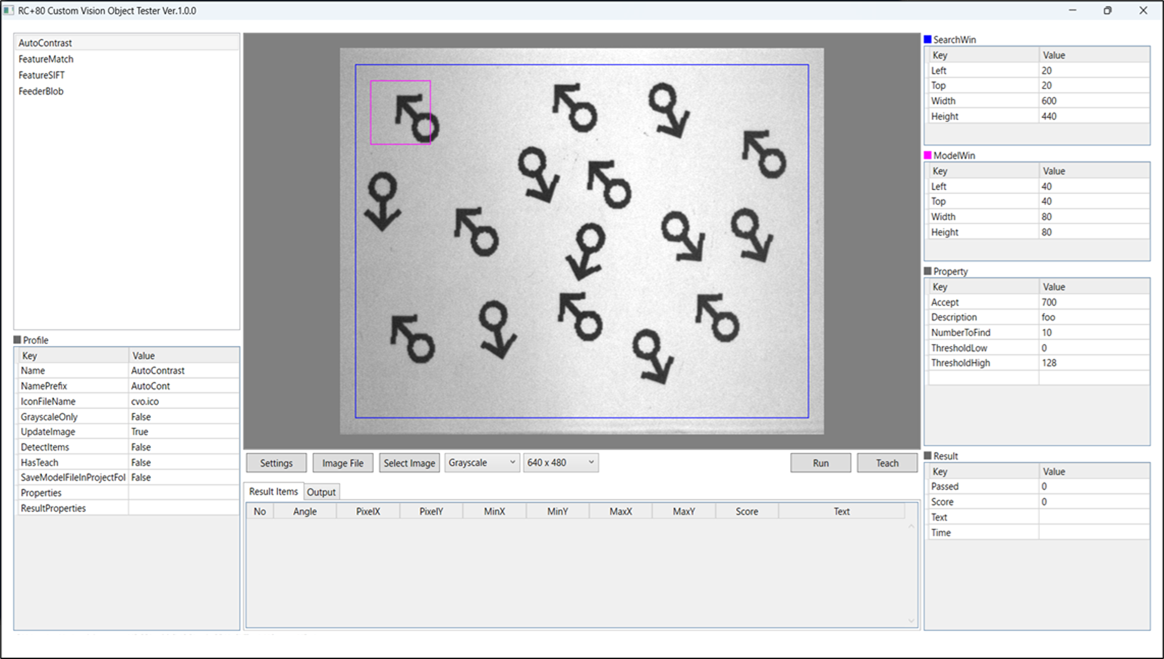Click the blue SearchWin color indicator
This screenshot has height=659, width=1164.
point(928,40)
